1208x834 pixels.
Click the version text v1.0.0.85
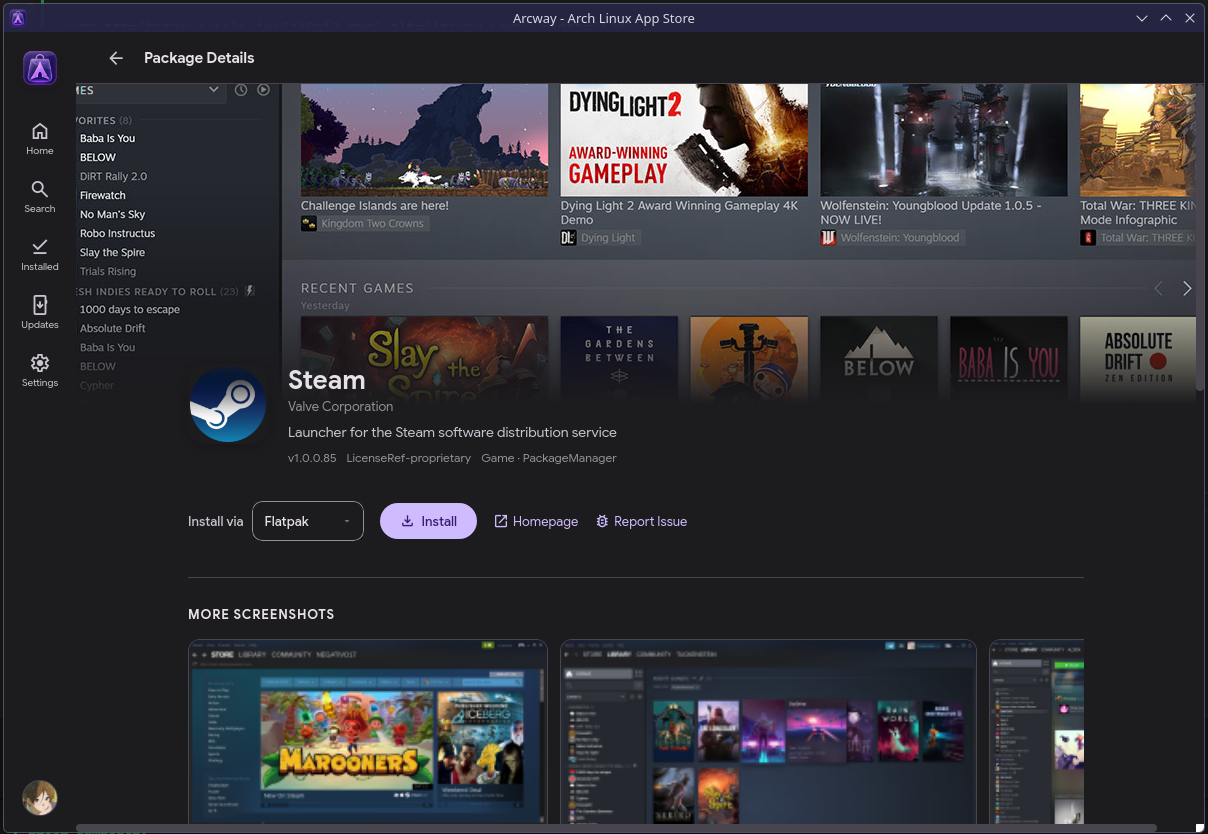[x=312, y=458]
